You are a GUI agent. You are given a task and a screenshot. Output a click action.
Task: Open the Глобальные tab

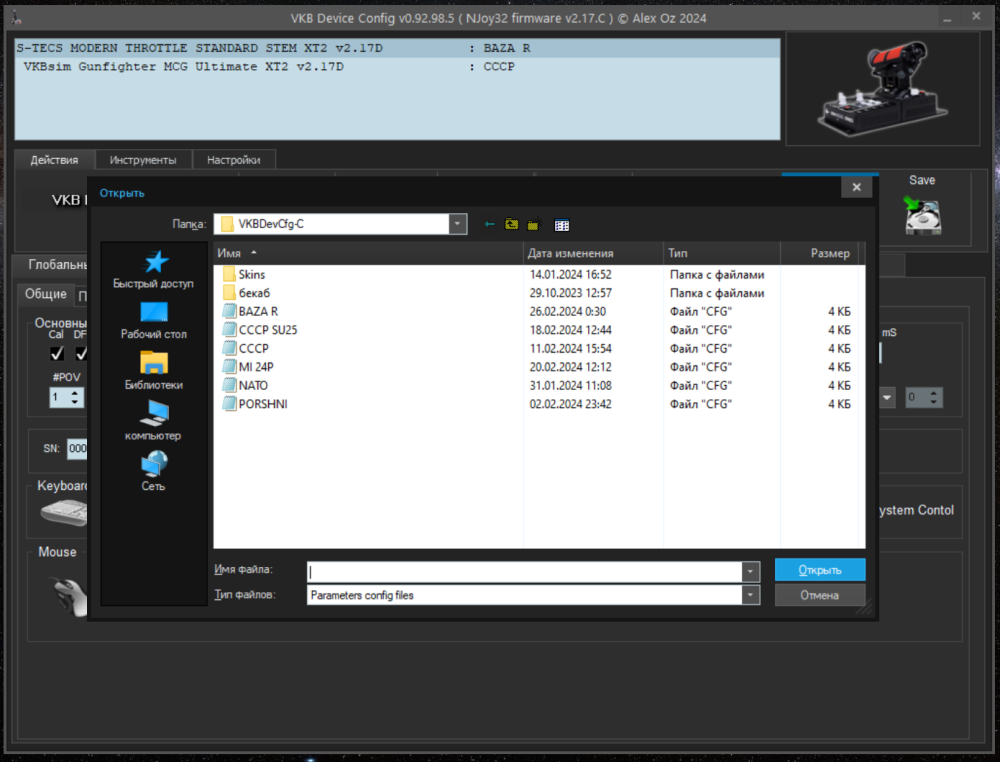click(54, 265)
